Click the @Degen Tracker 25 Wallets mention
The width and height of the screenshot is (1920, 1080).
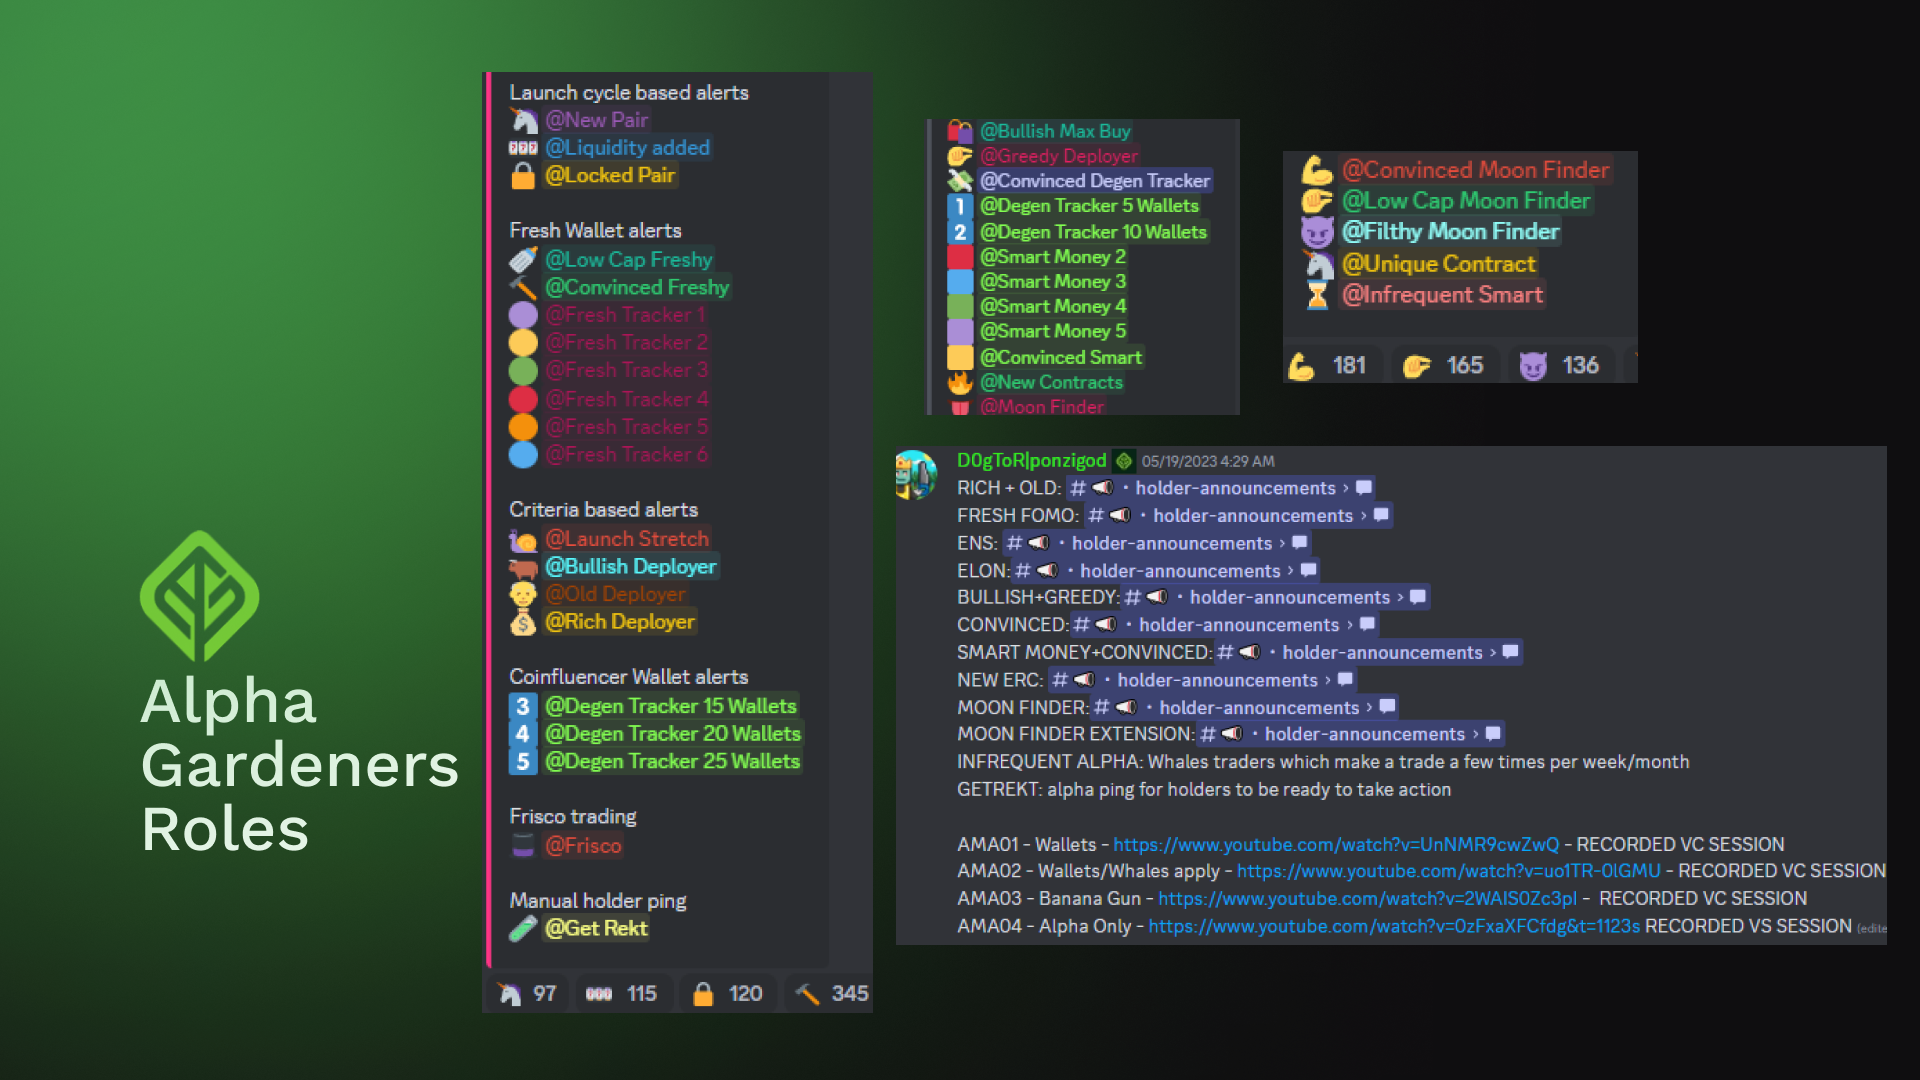click(672, 761)
